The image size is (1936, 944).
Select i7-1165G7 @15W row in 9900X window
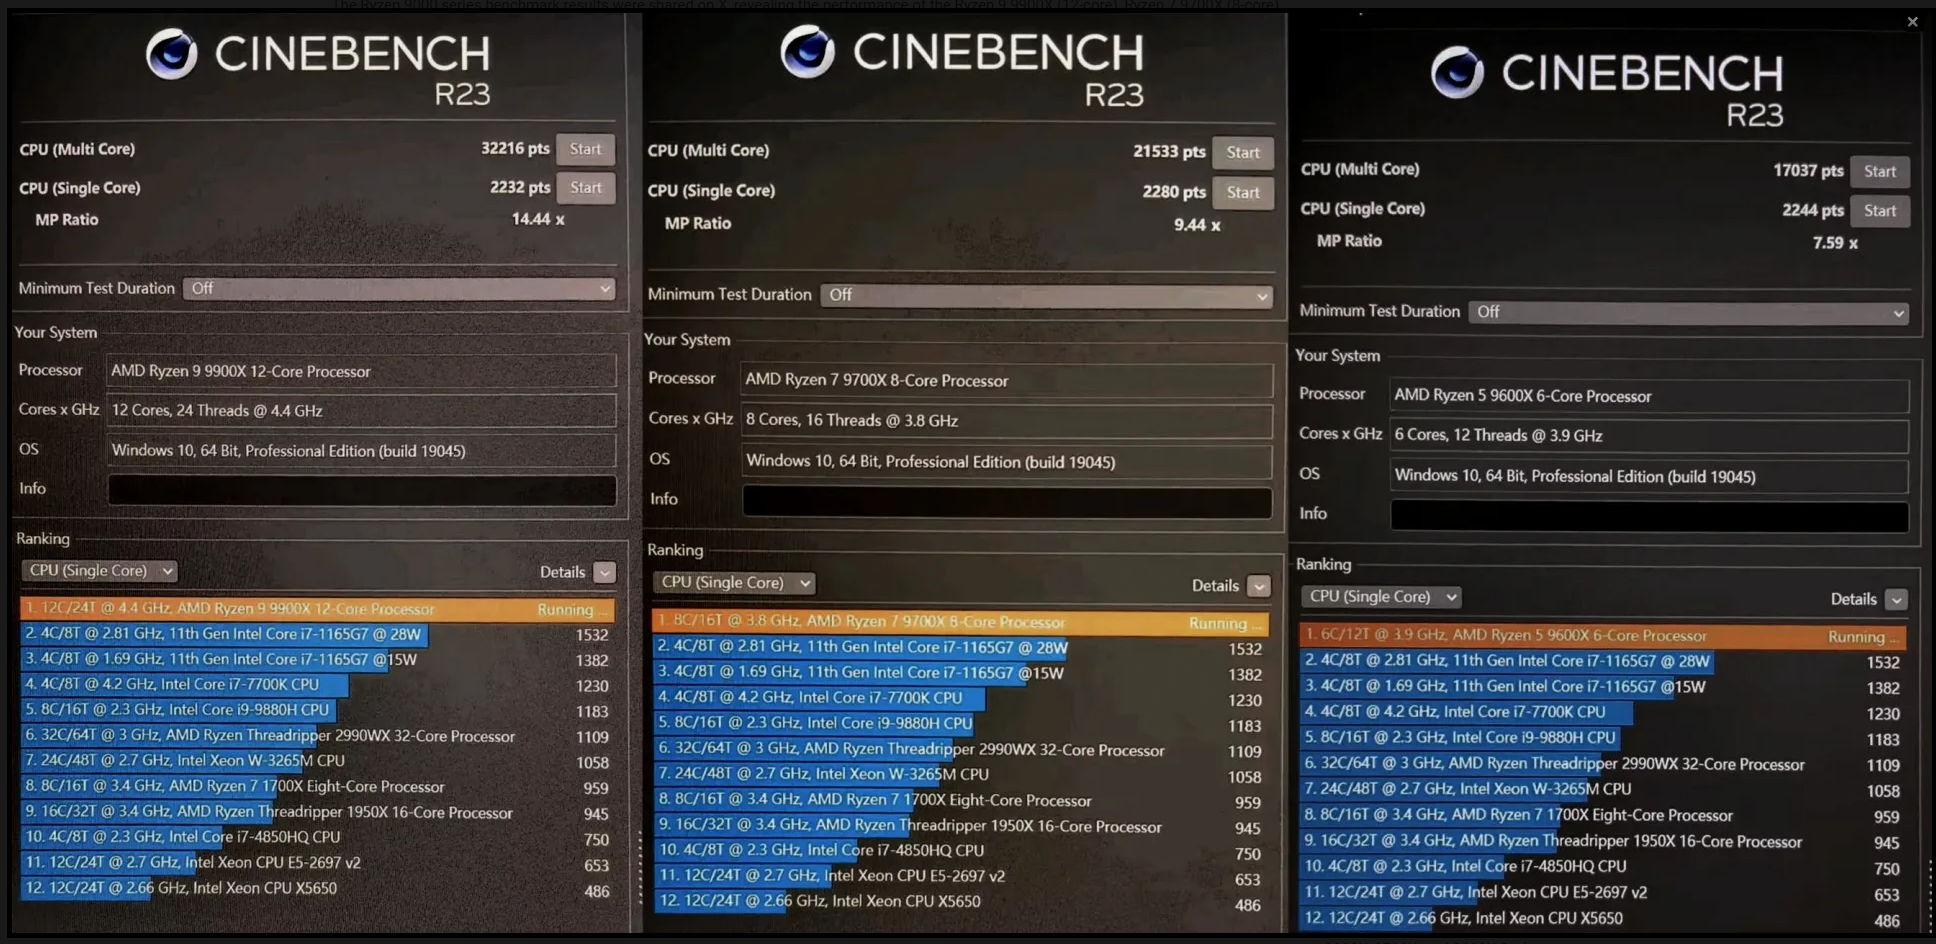tap(317, 660)
